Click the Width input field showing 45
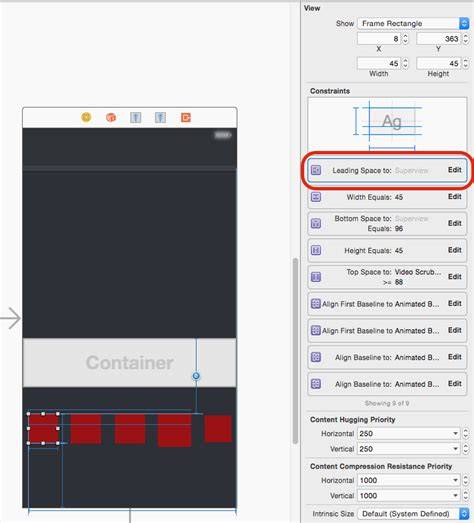The height and width of the screenshot is (523, 474). (379, 63)
